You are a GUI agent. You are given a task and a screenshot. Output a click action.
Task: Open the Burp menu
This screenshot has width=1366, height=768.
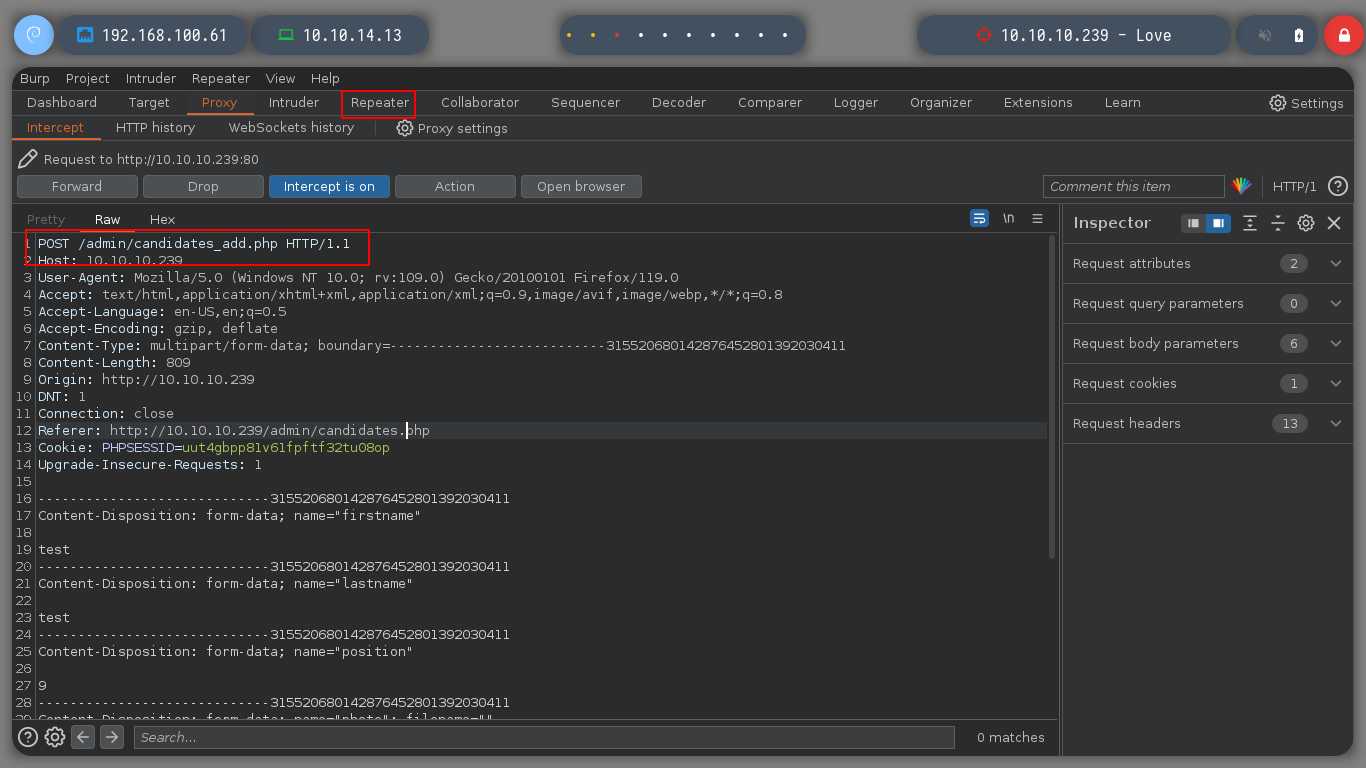(35, 78)
